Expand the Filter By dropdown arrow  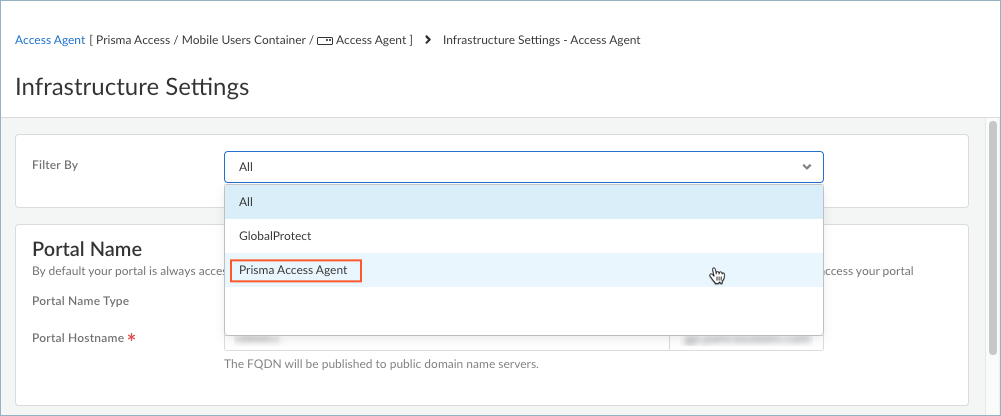[x=807, y=167]
